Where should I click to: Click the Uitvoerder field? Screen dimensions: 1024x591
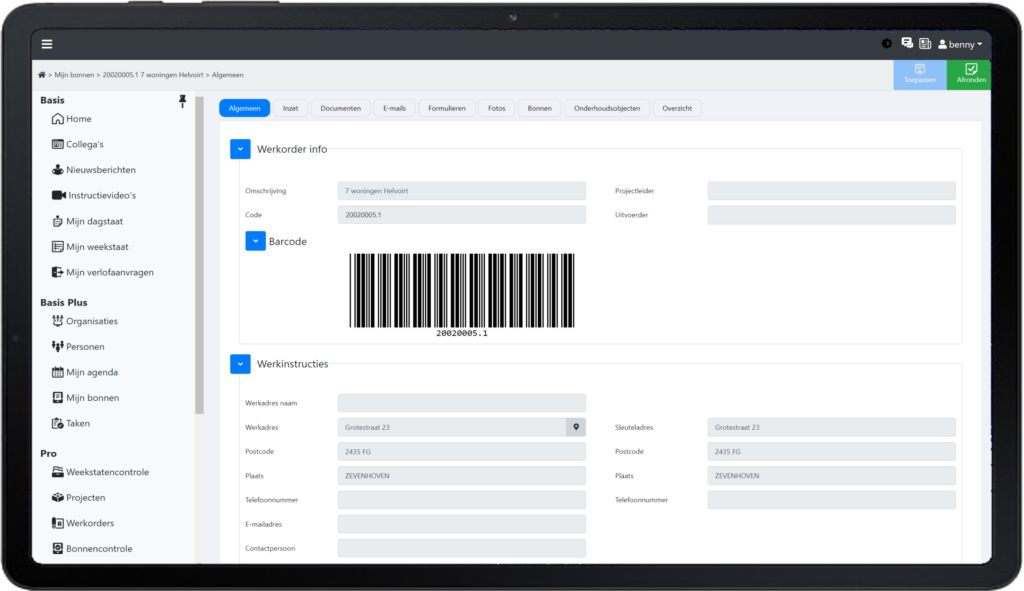coord(831,215)
